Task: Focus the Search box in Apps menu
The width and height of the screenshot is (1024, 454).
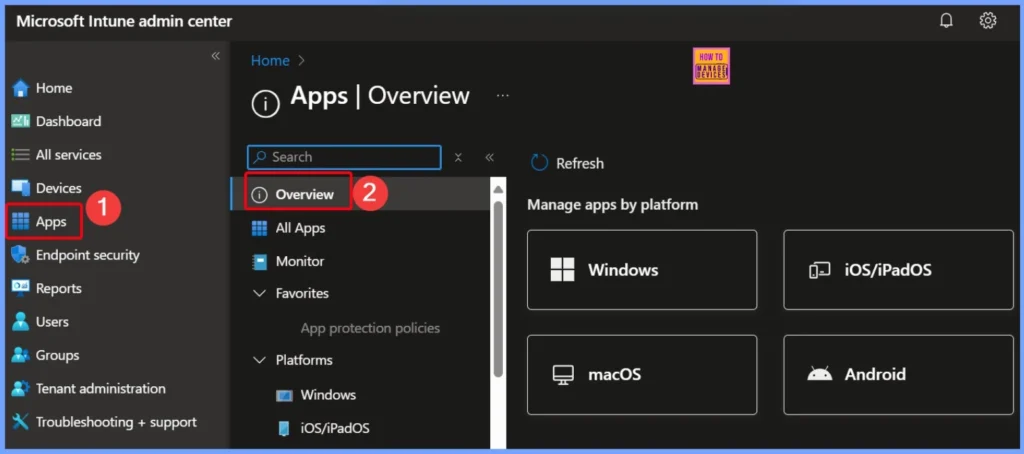Action: point(344,157)
